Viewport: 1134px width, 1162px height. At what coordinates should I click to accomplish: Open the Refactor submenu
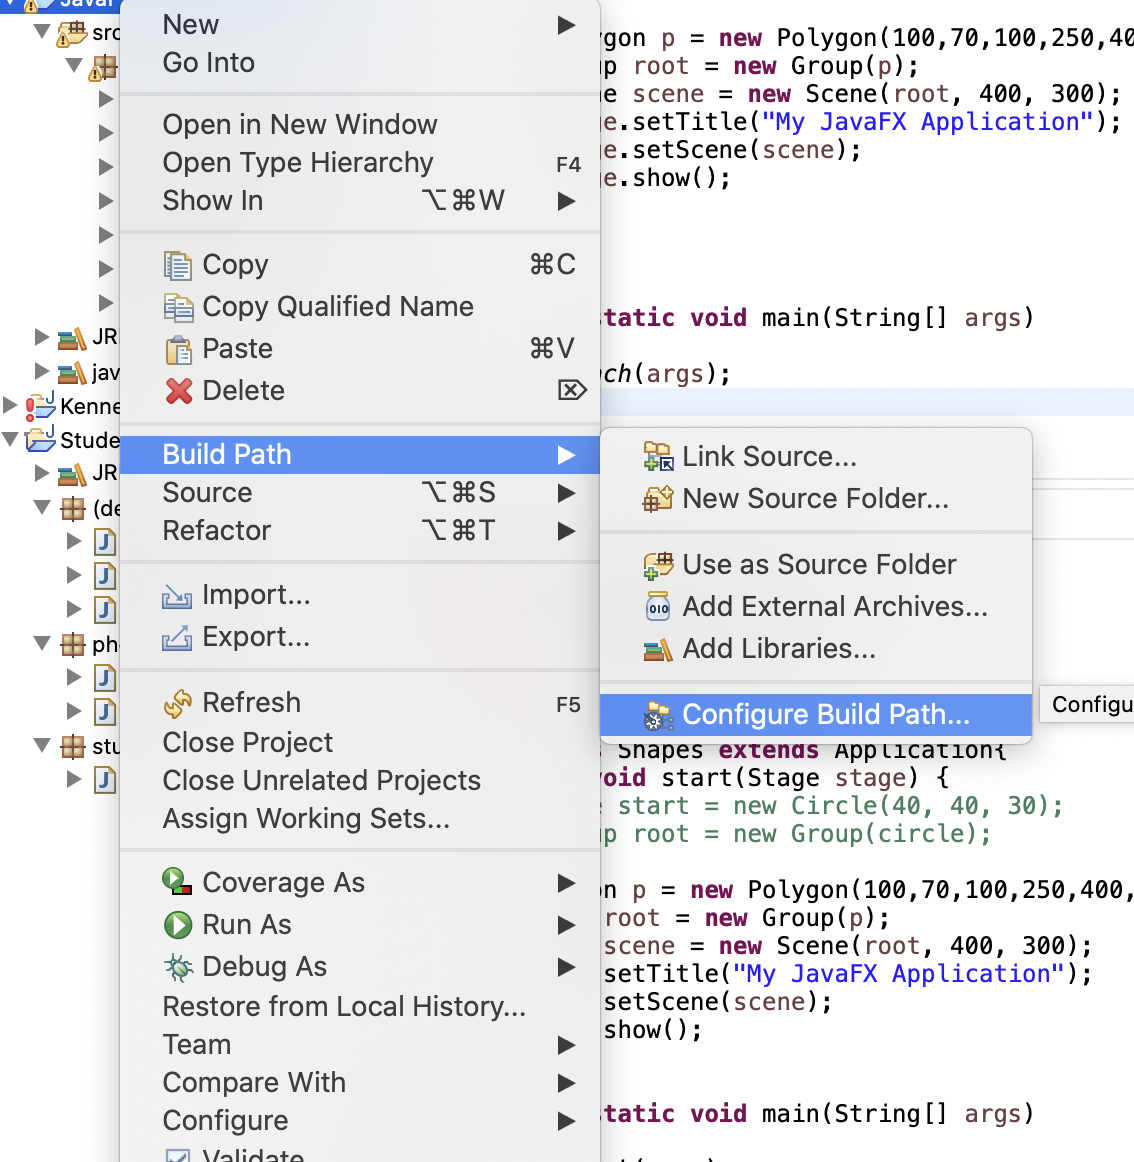[359, 531]
